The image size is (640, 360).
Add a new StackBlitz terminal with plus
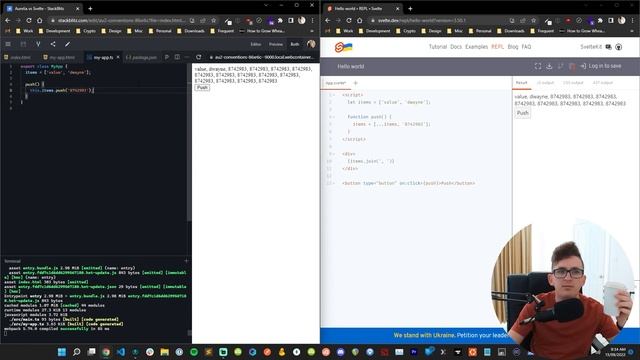point(187,260)
